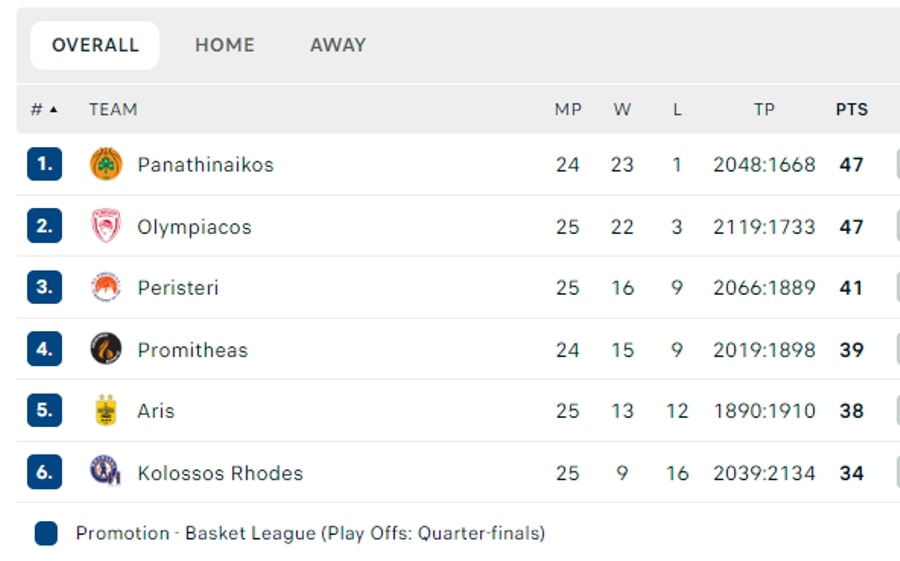This screenshot has height=561, width=900.
Task: Open the Kolossos Rhodes team link
Action: pos(220,472)
